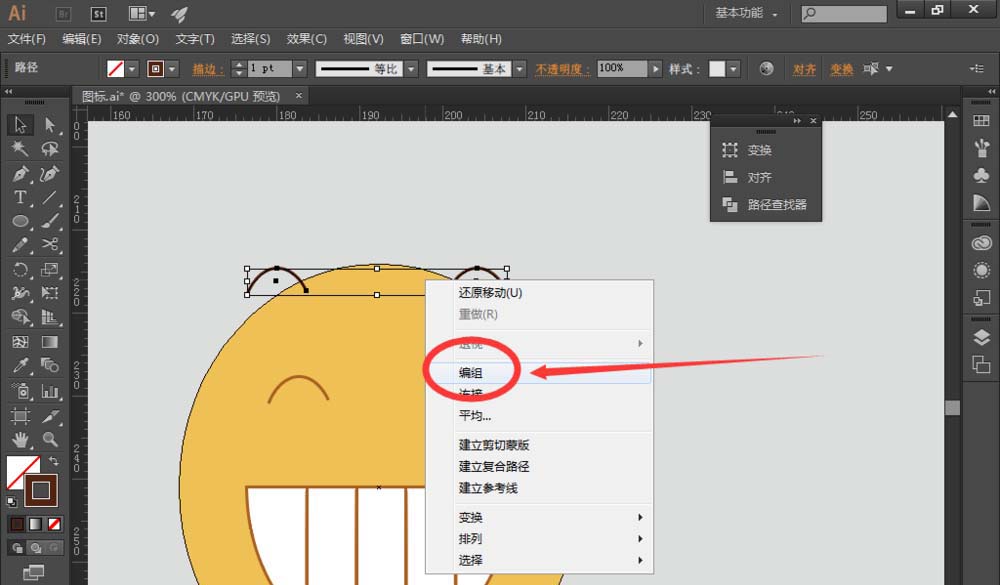The width and height of the screenshot is (1000, 585).
Task: Select the Mesh tool
Action: [20, 342]
